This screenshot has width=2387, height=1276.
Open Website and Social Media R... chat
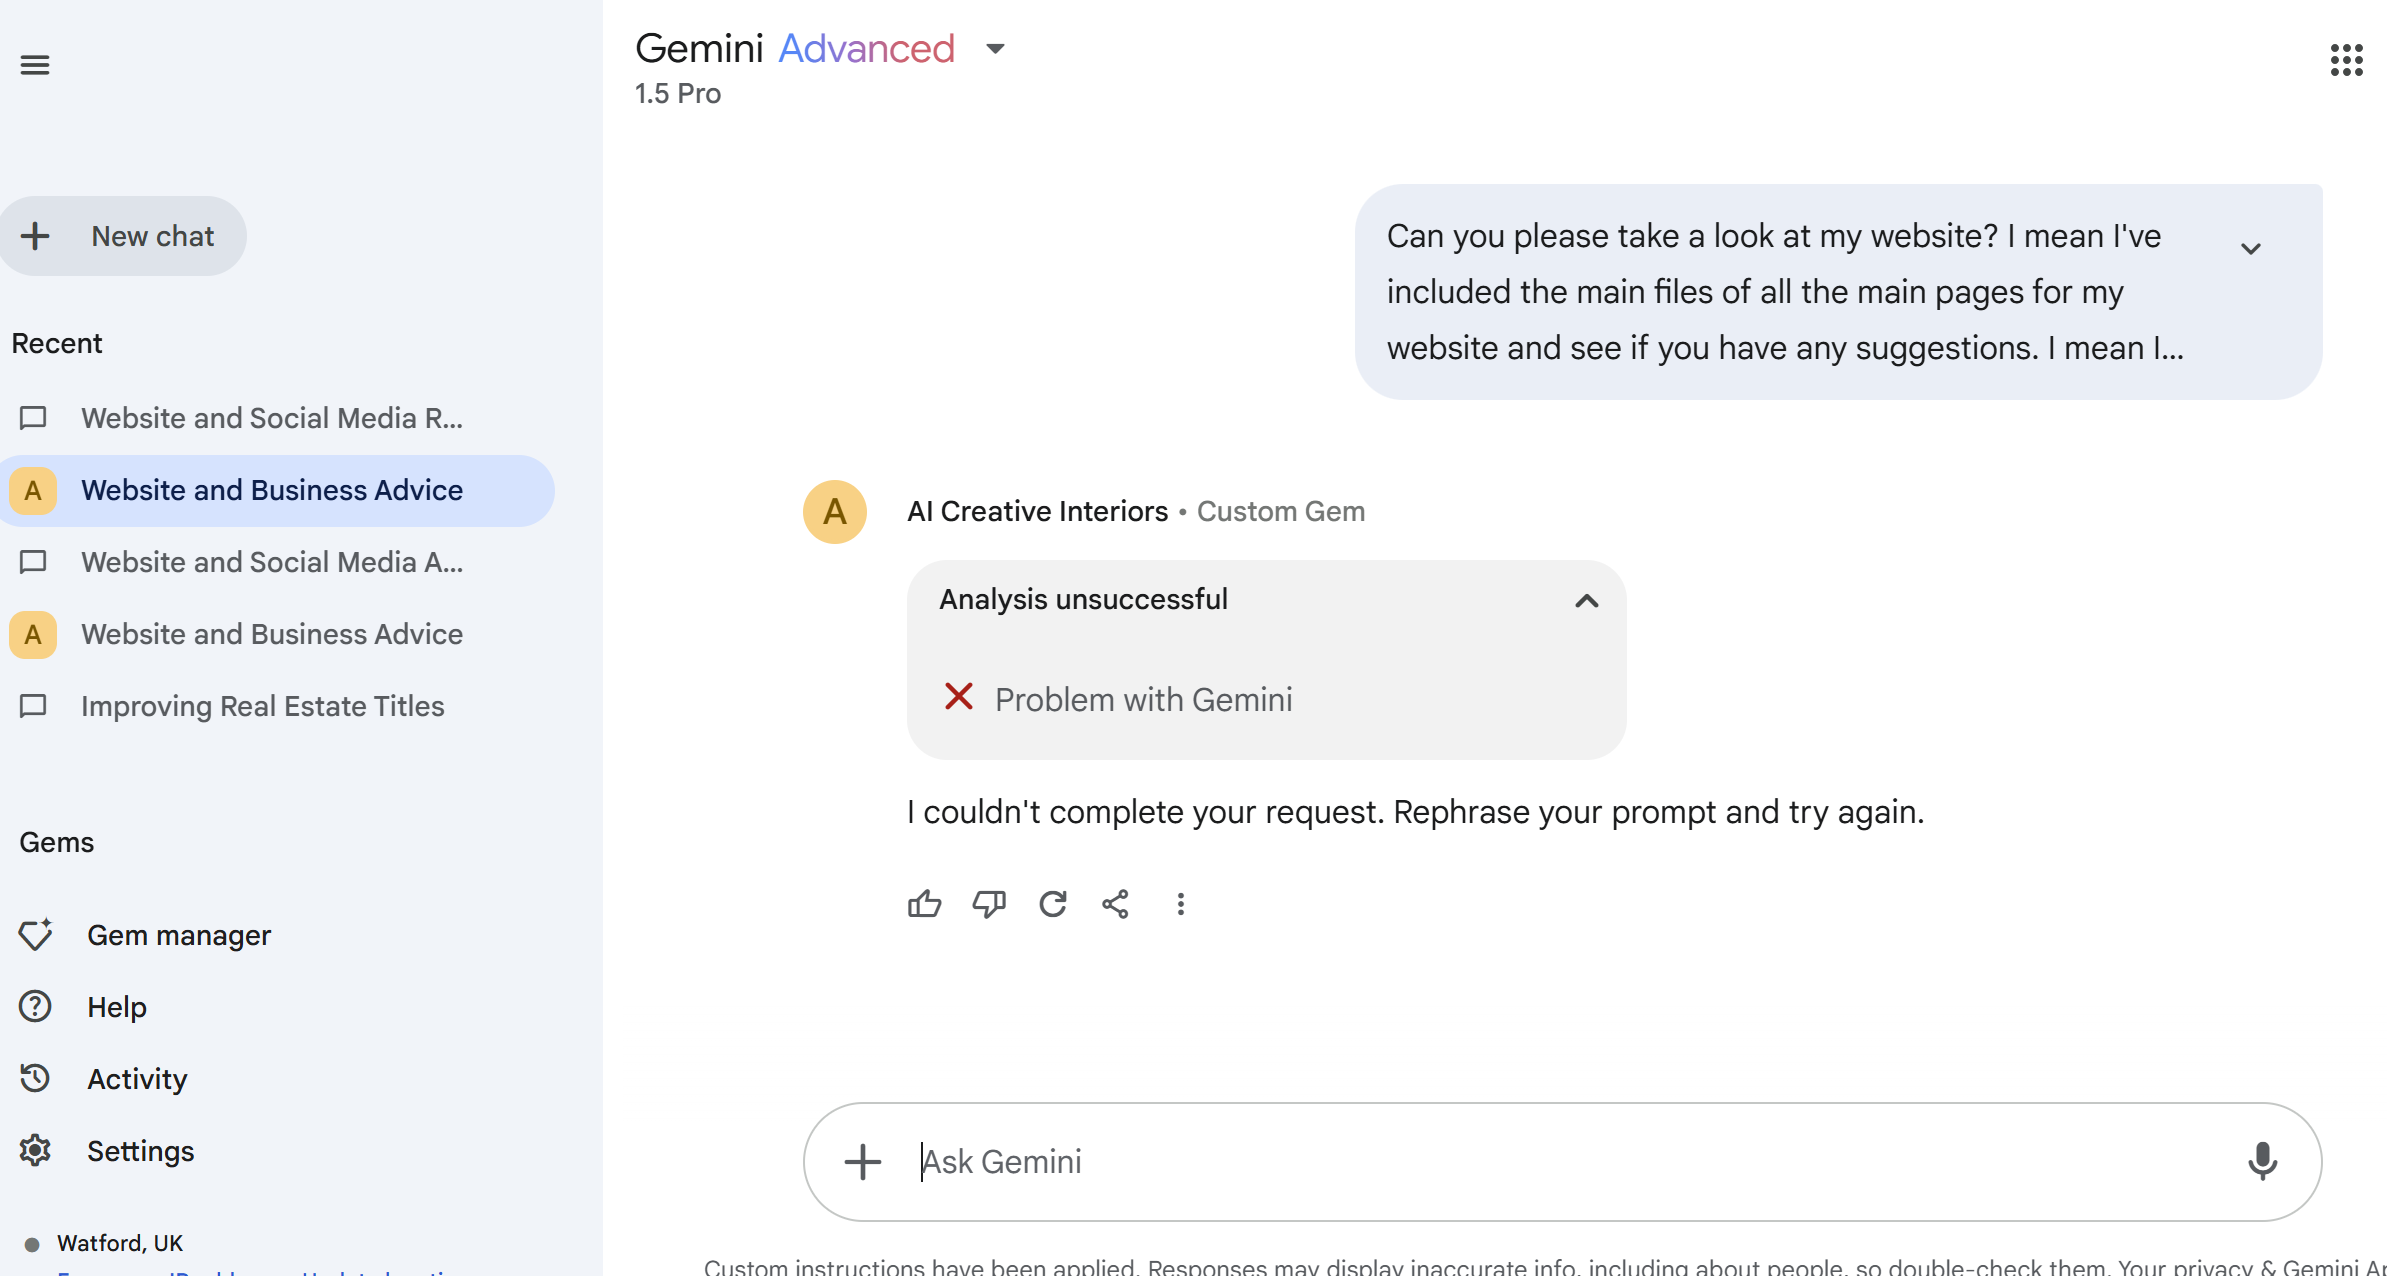(271, 418)
